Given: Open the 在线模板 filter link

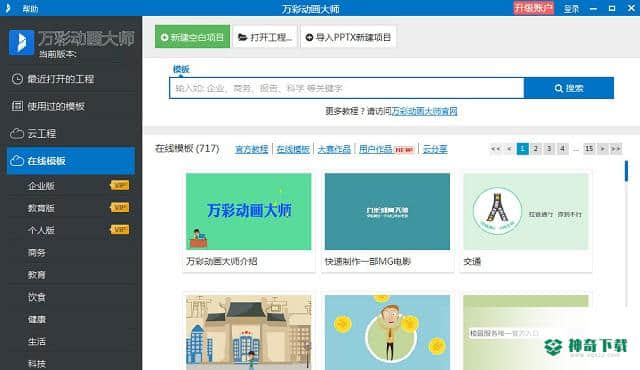Looking at the screenshot, I should [x=293, y=149].
